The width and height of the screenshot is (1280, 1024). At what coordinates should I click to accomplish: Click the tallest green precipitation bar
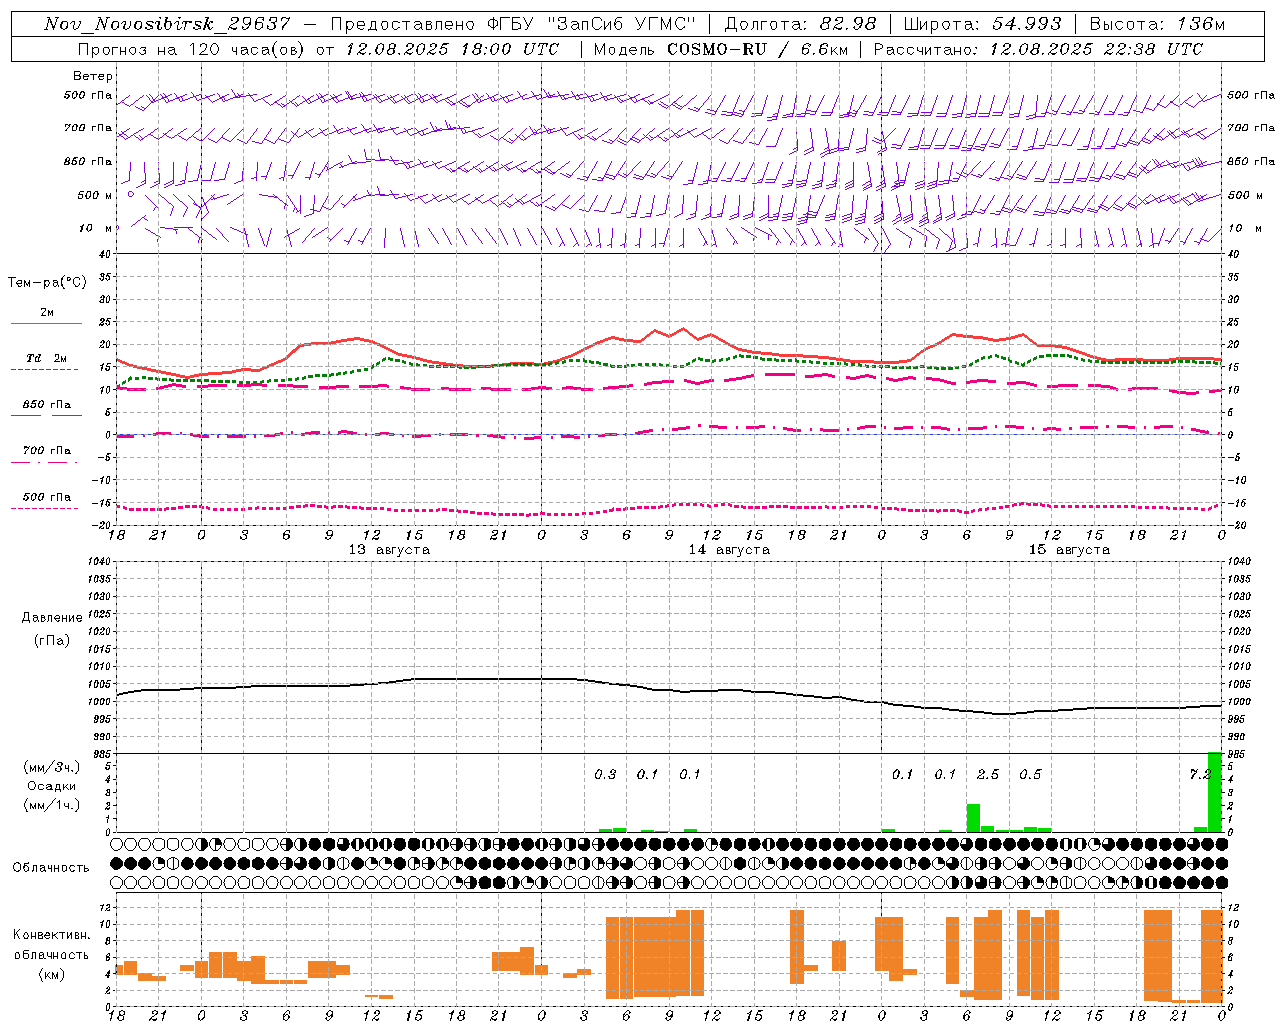(x=1215, y=792)
